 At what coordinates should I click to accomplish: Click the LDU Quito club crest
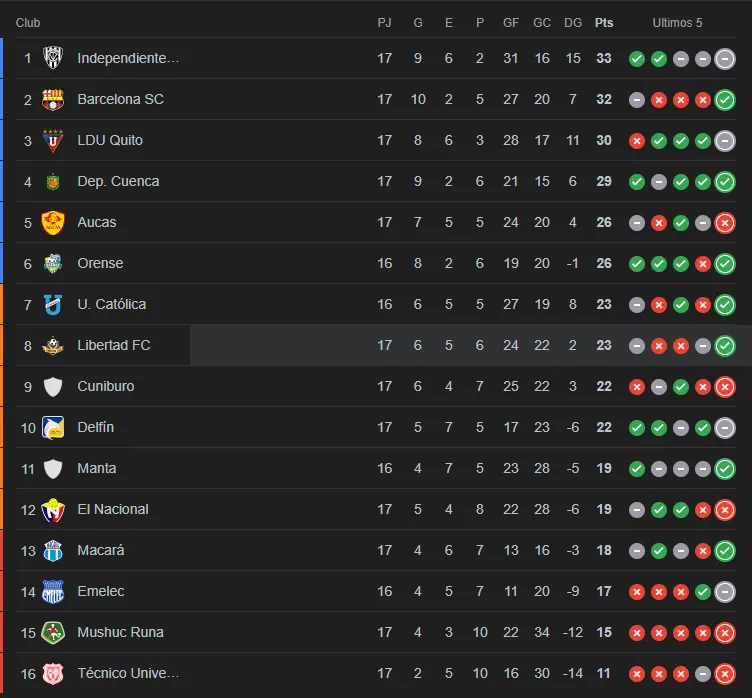53,140
